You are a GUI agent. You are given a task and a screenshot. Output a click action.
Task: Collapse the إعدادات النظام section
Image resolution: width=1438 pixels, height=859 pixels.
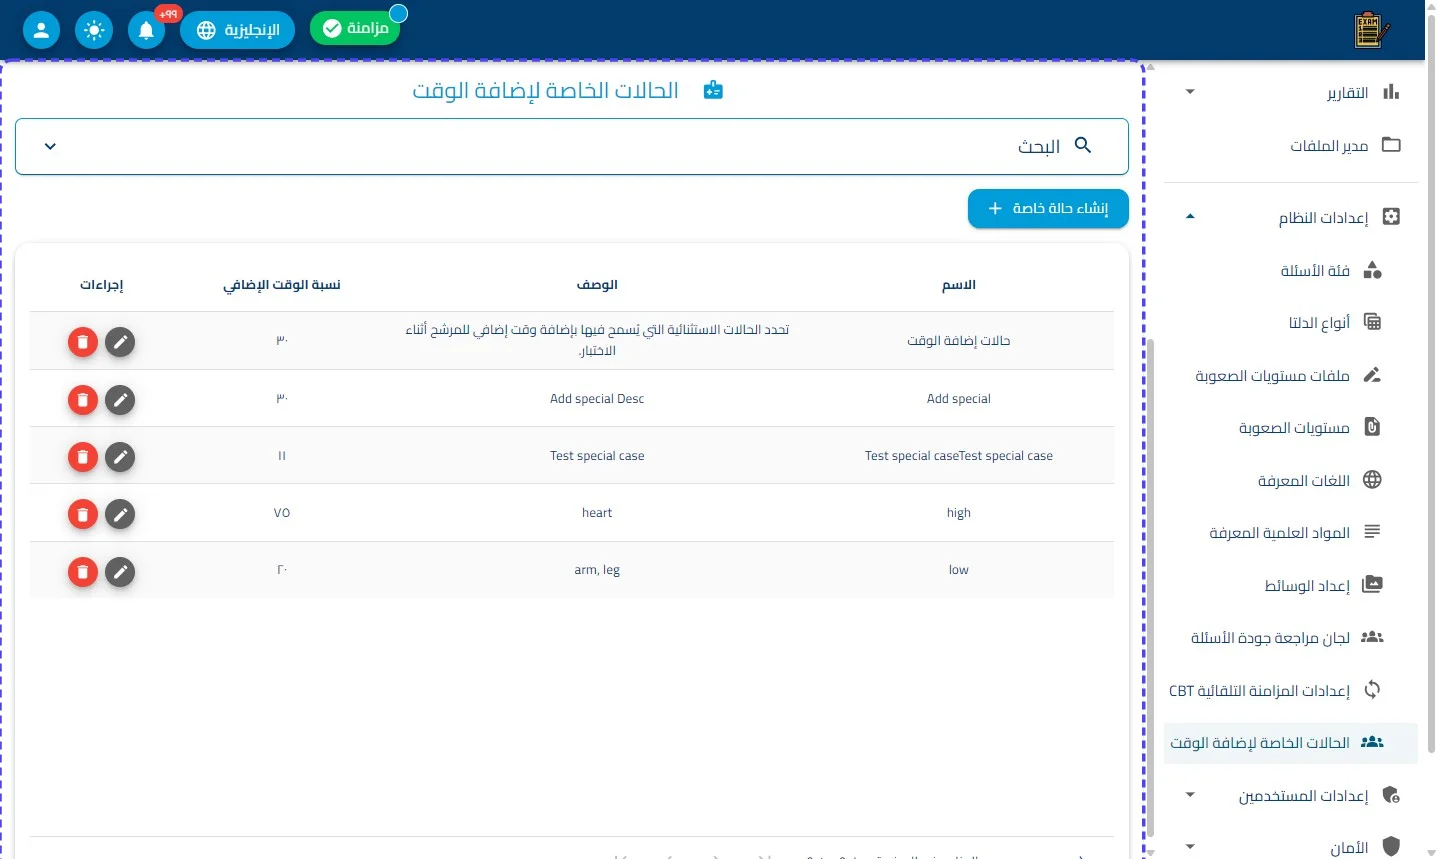1291,217
